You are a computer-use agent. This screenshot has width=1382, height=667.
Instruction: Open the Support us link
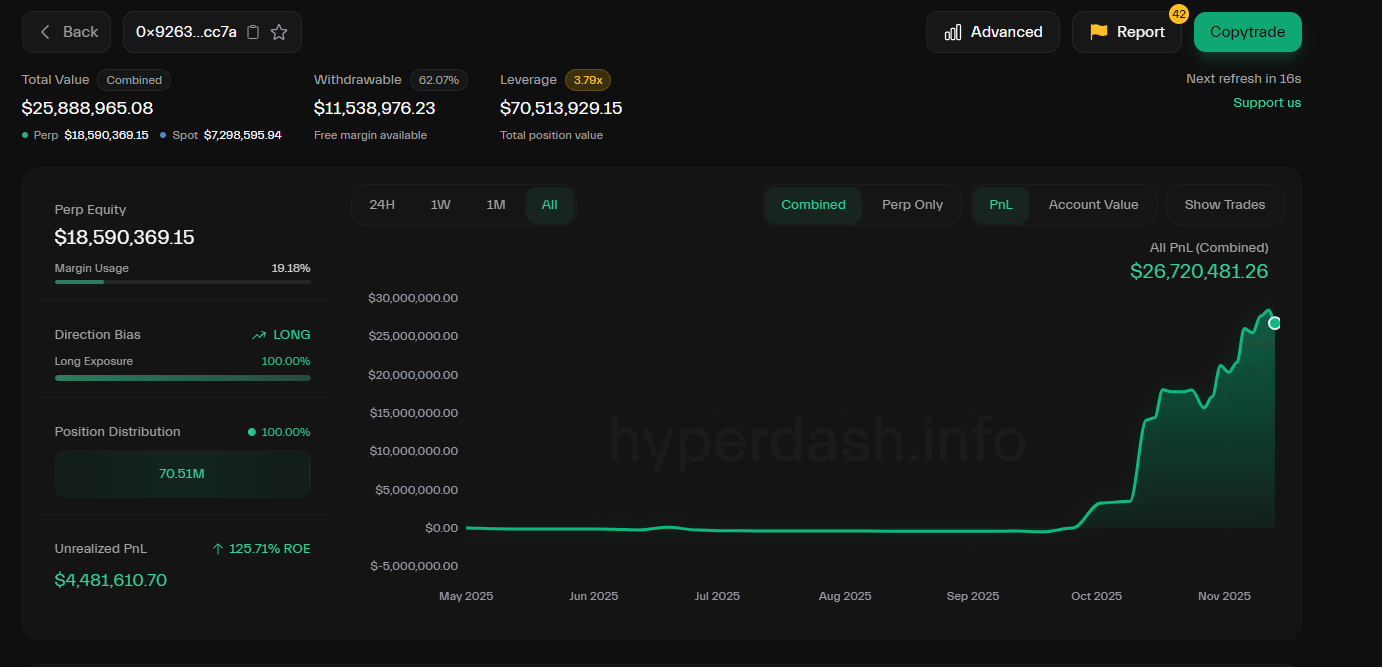[x=1266, y=103]
